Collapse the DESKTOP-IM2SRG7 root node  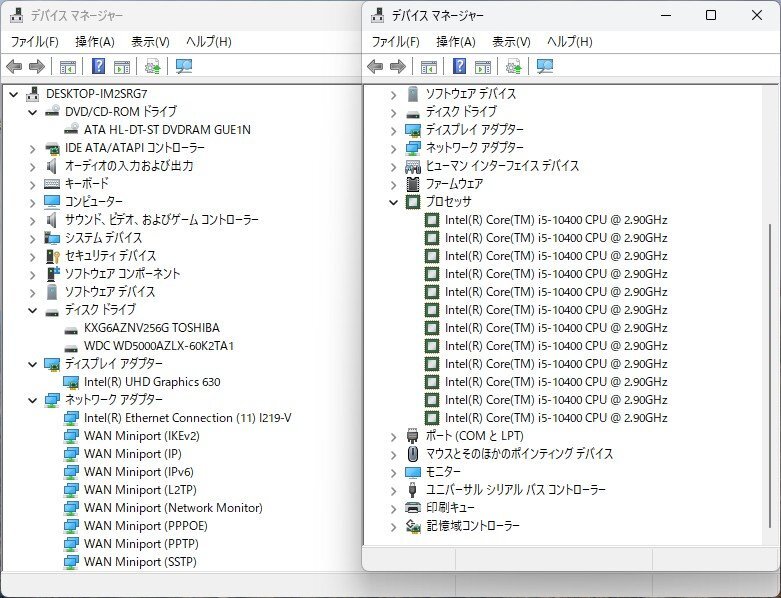[13, 94]
